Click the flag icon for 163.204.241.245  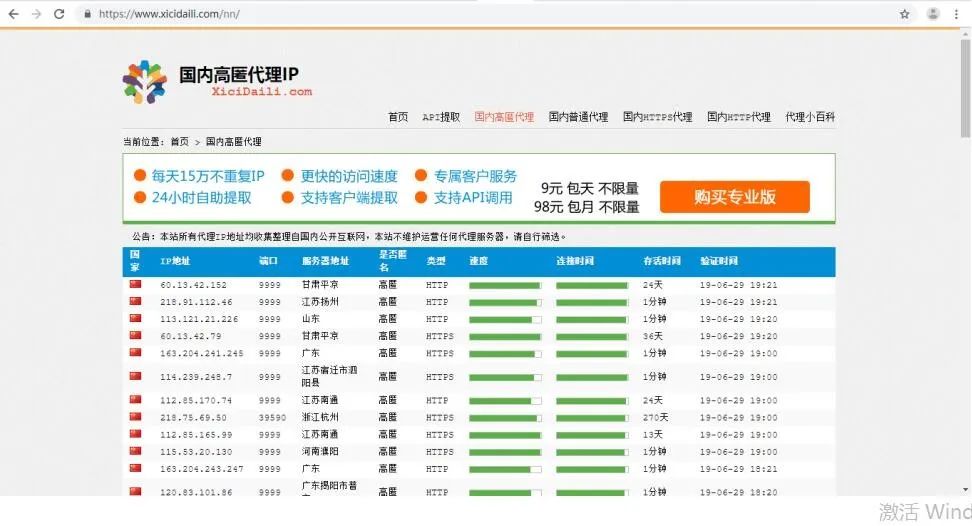click(x=135, y=353)
